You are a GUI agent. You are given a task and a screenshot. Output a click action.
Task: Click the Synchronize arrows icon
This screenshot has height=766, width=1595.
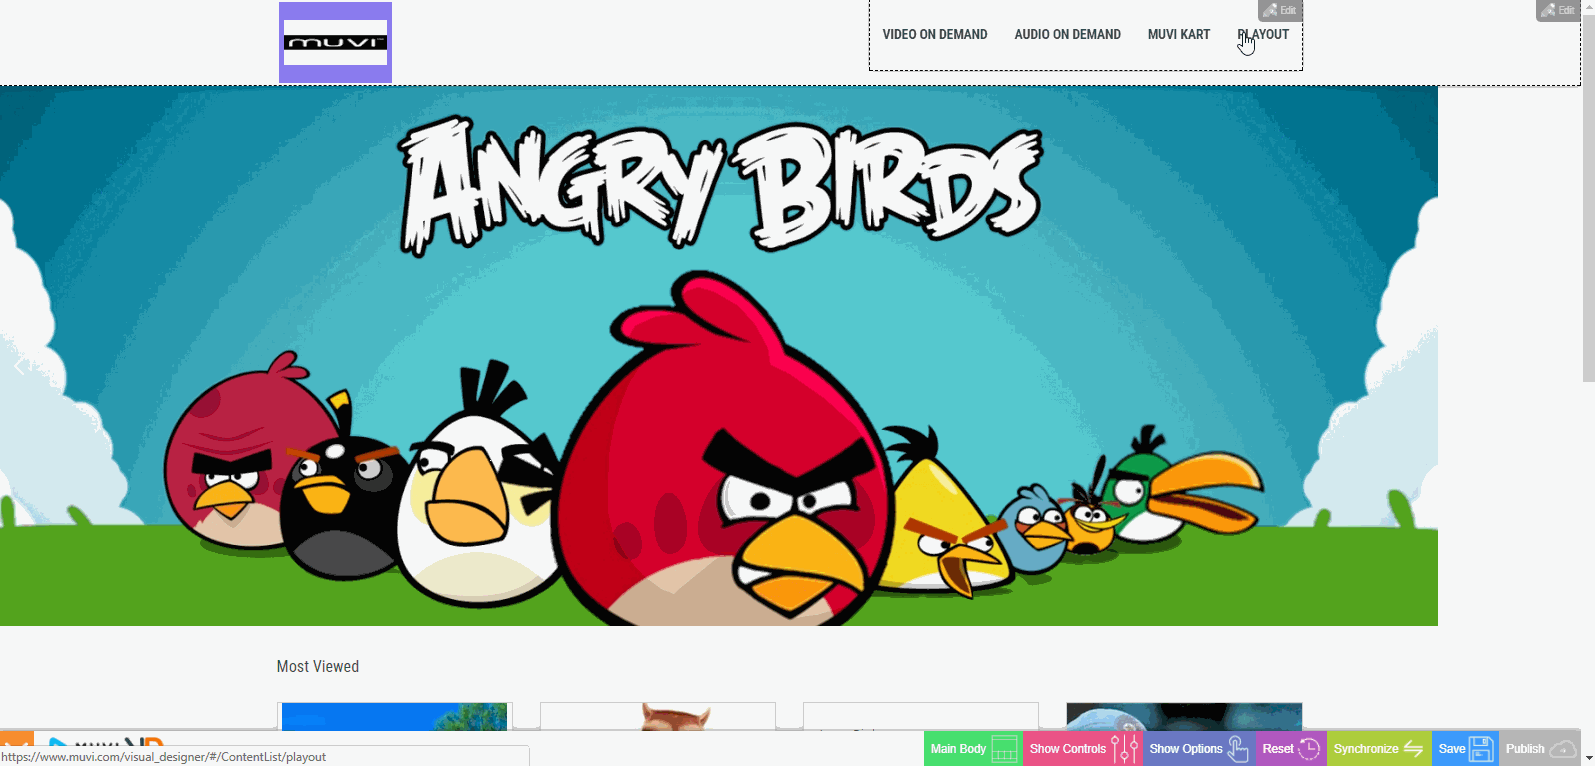pyautogui.click(x=1413, y=748)
